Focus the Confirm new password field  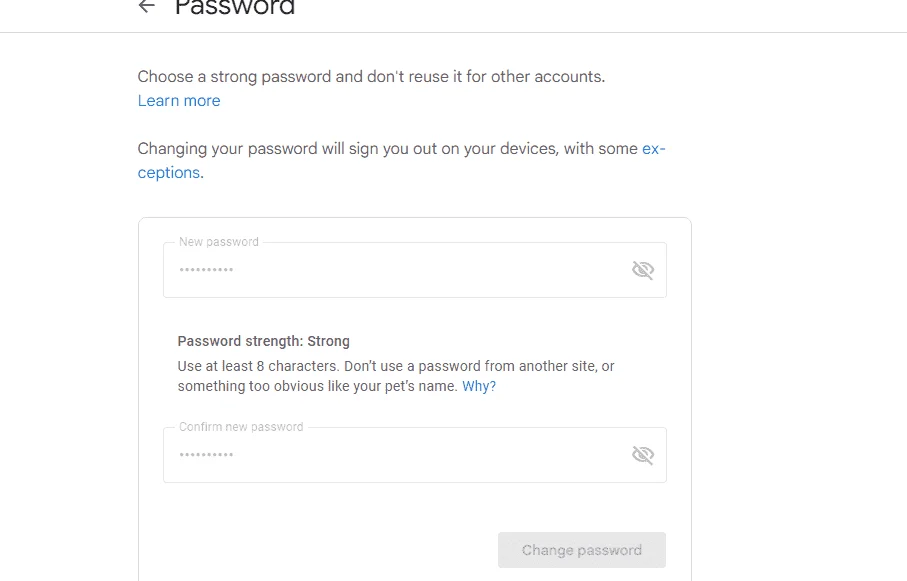point(415,455)
